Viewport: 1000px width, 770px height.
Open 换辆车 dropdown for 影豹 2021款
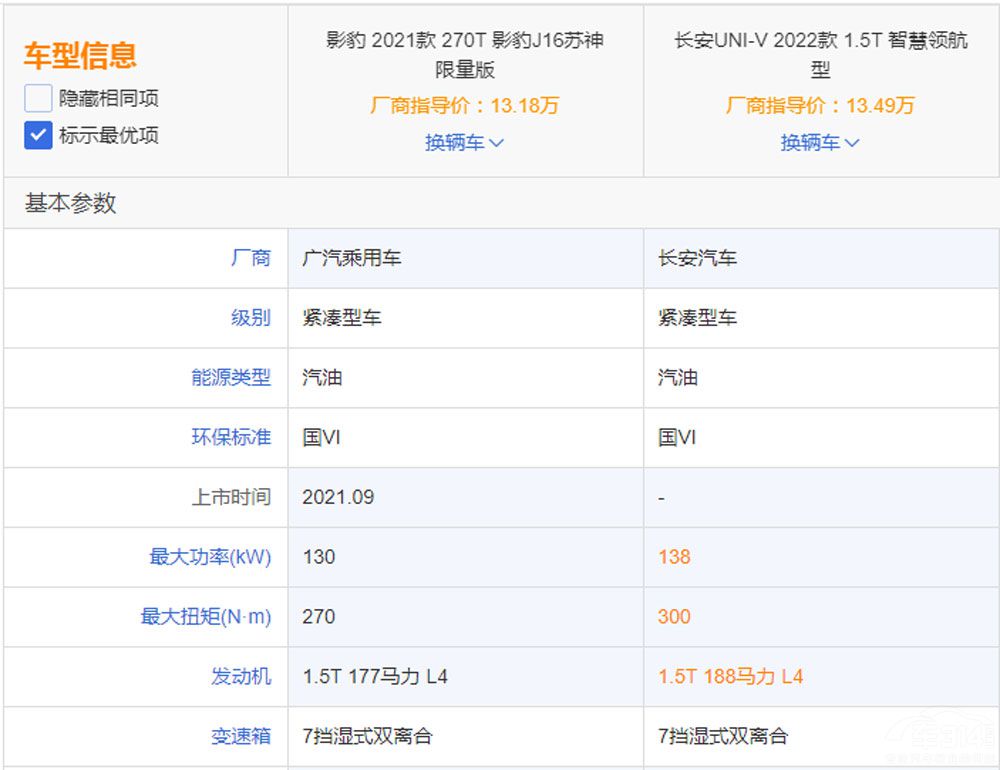[x=464, y=142]
